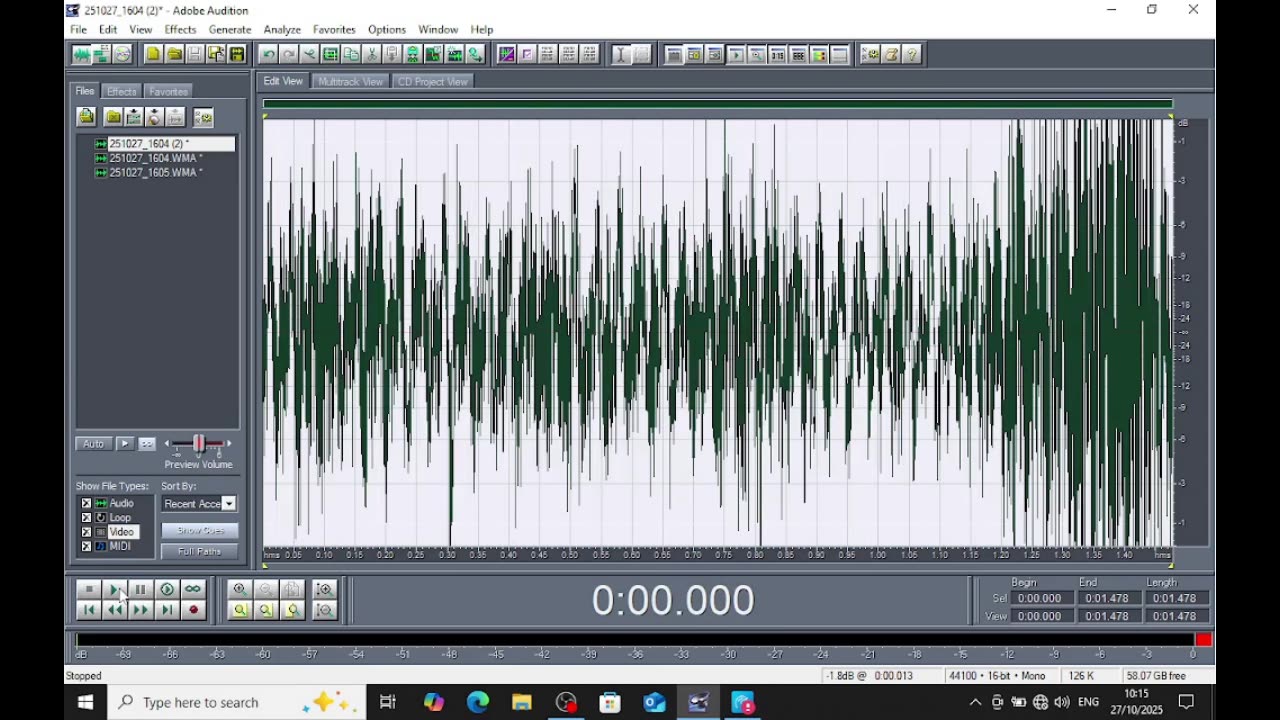Image resolution: width=1280 pixels, height=720 pixels.
Task: Click the preview play button in Files panel
Action: (x=125, y=444)
